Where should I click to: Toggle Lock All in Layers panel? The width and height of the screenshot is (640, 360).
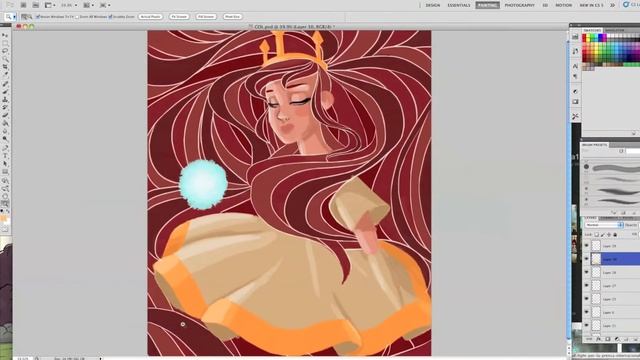coord(615,235)
